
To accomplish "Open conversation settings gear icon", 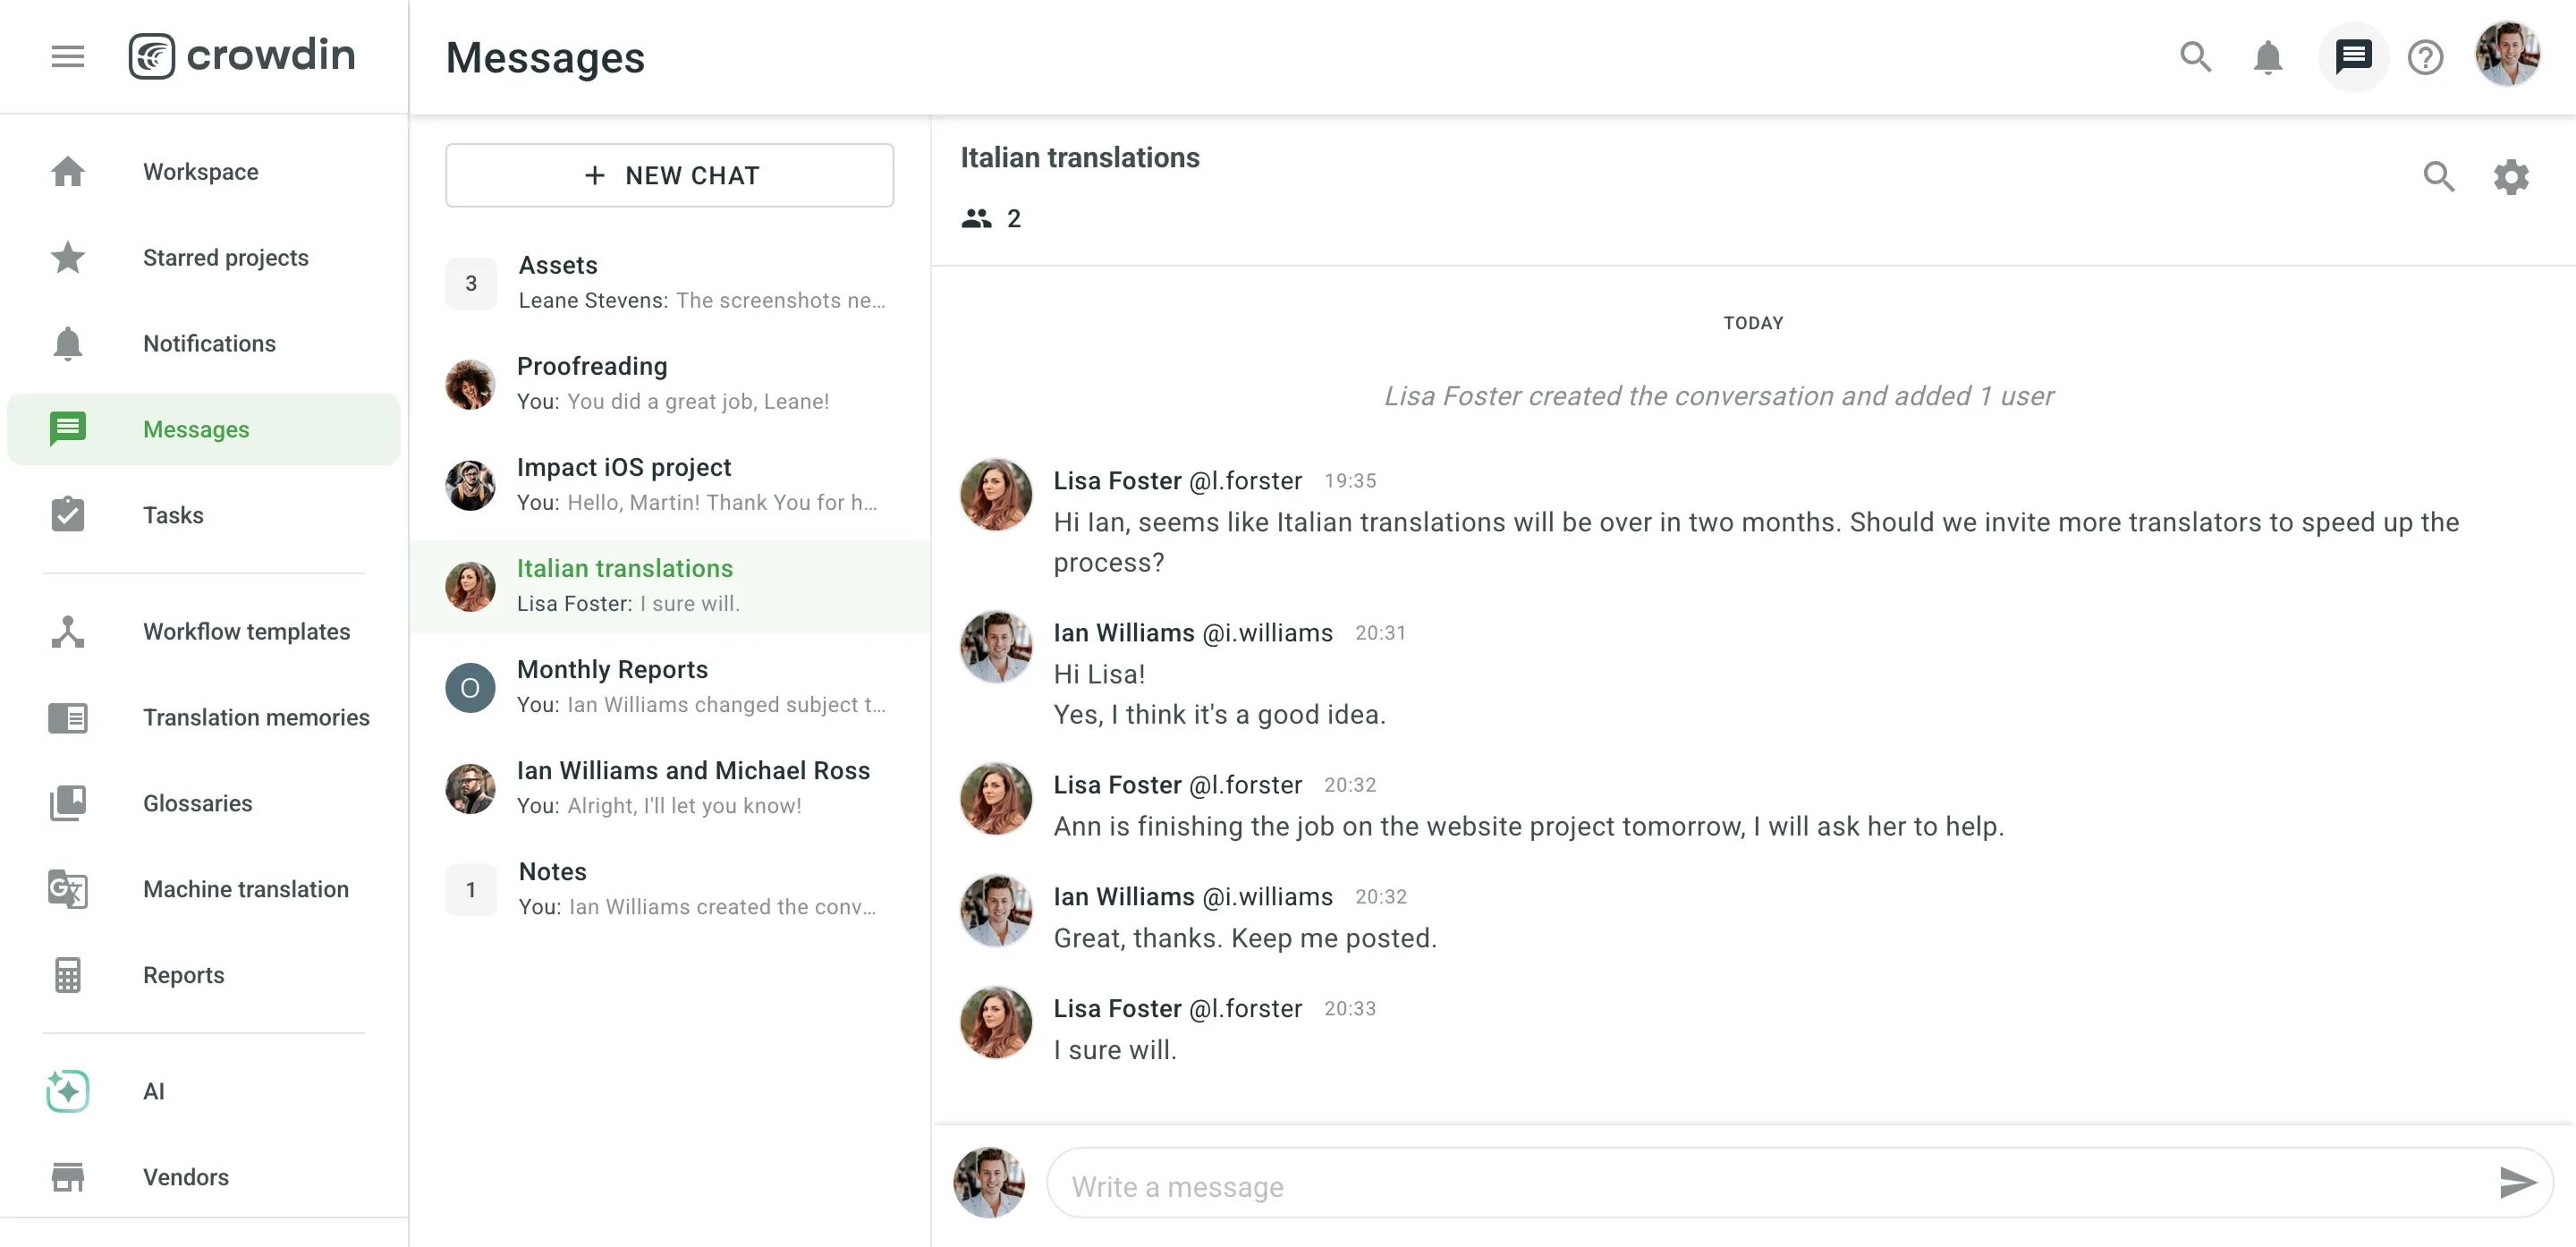I will [x=2510, y=177].
